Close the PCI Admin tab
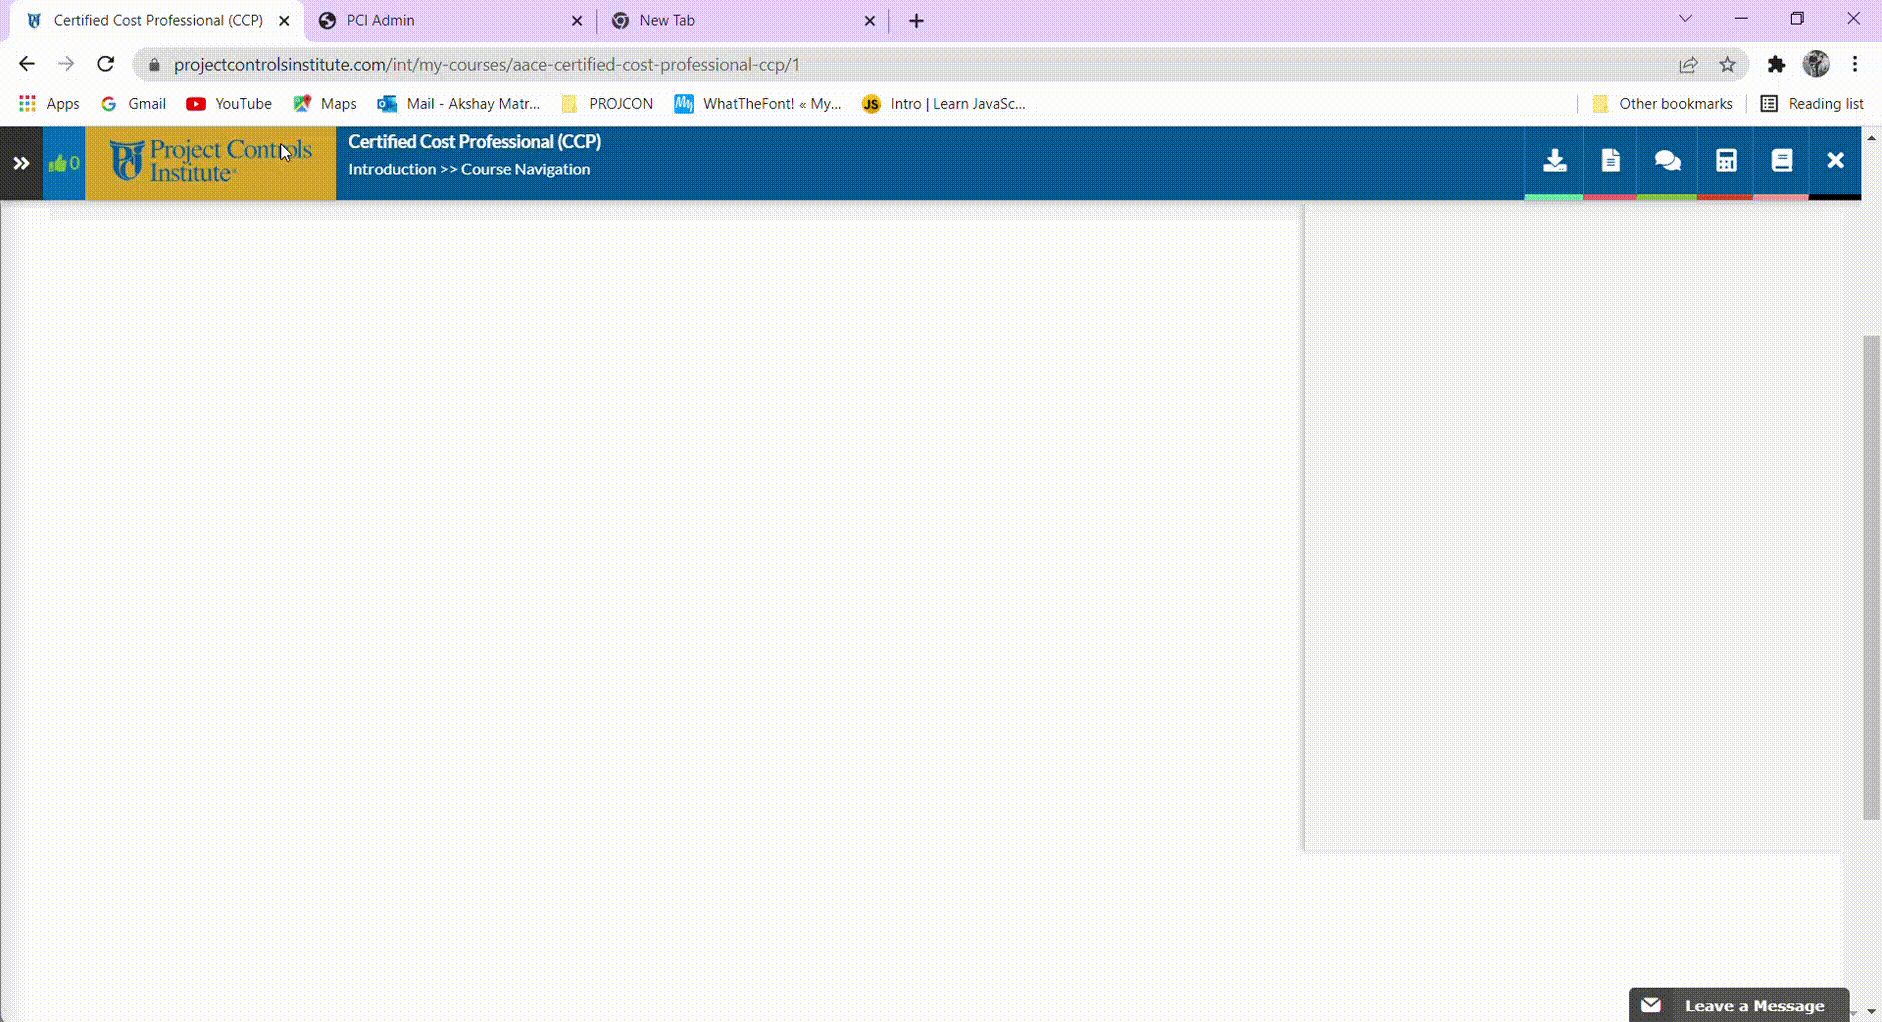This screenshot has height=1022, width=1882. (577, 20)
